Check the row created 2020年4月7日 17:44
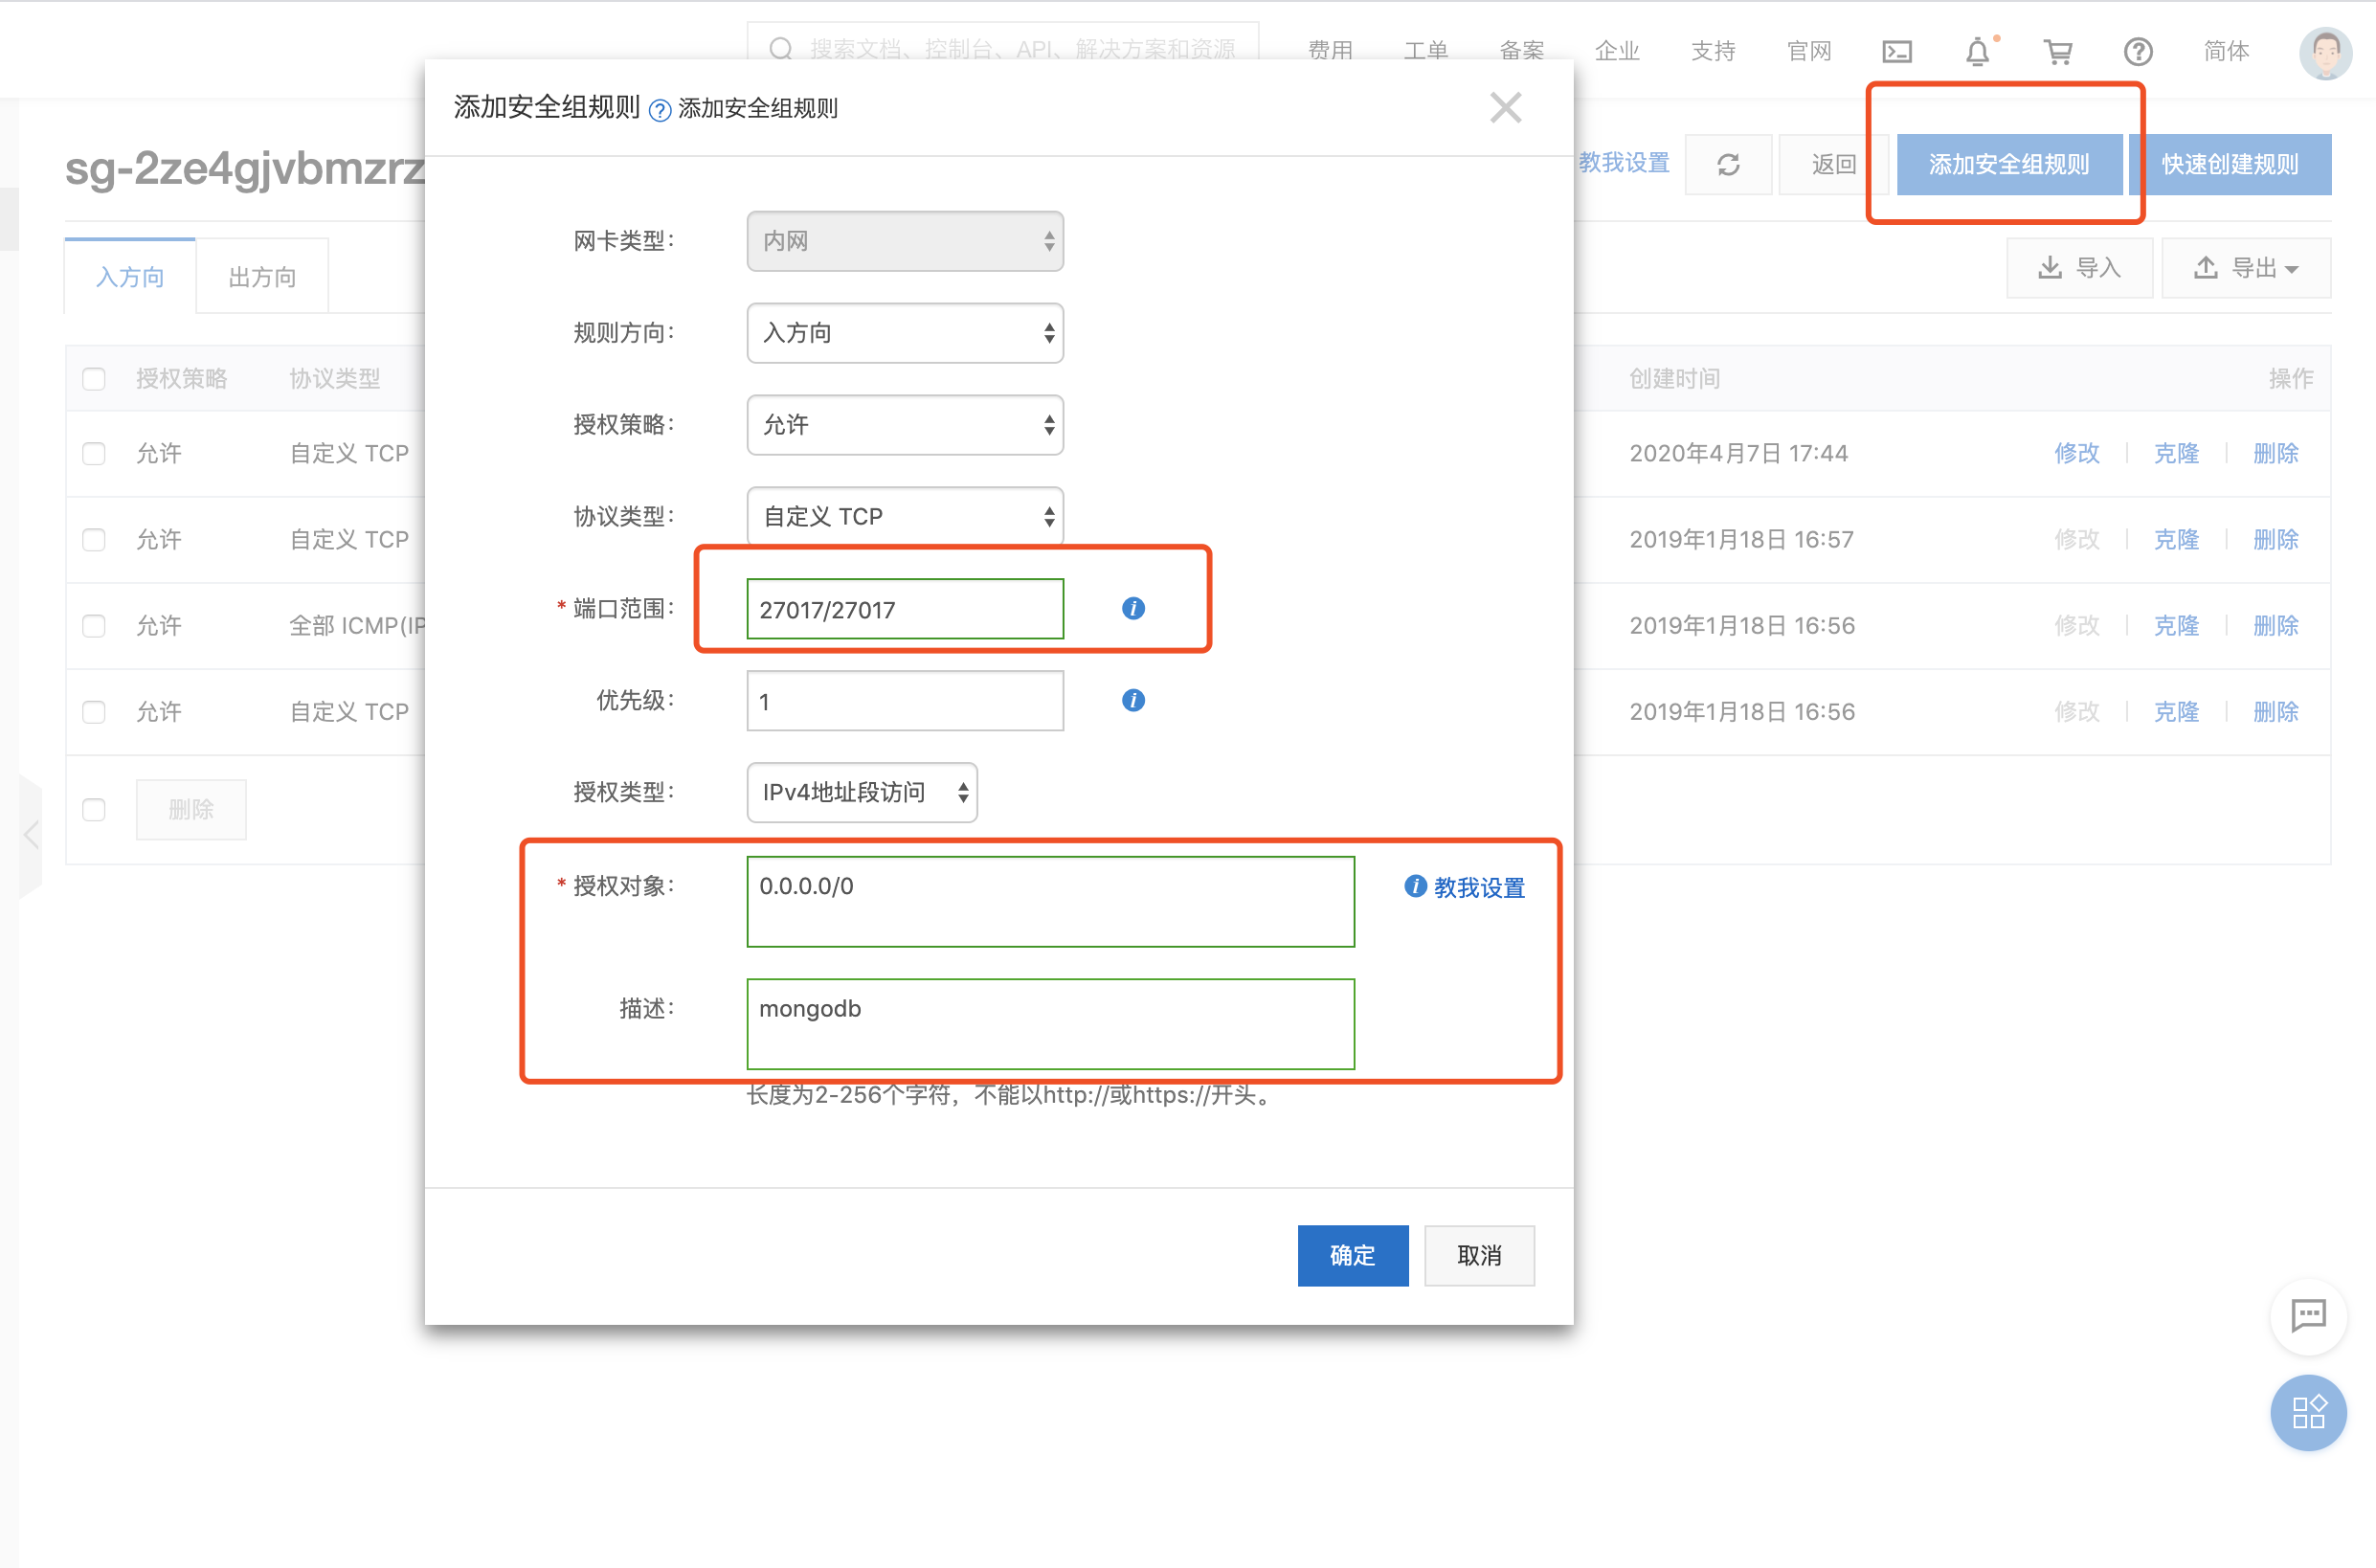The image size is (2376, 1568). (x=94, y=454)
